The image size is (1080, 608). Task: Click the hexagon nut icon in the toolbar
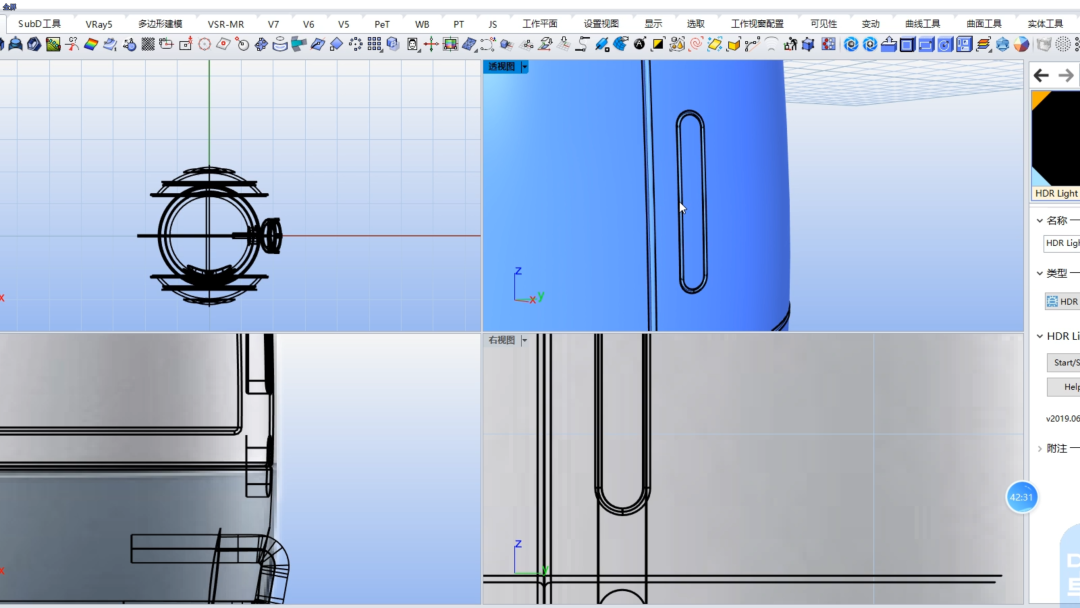pos(34,45)
